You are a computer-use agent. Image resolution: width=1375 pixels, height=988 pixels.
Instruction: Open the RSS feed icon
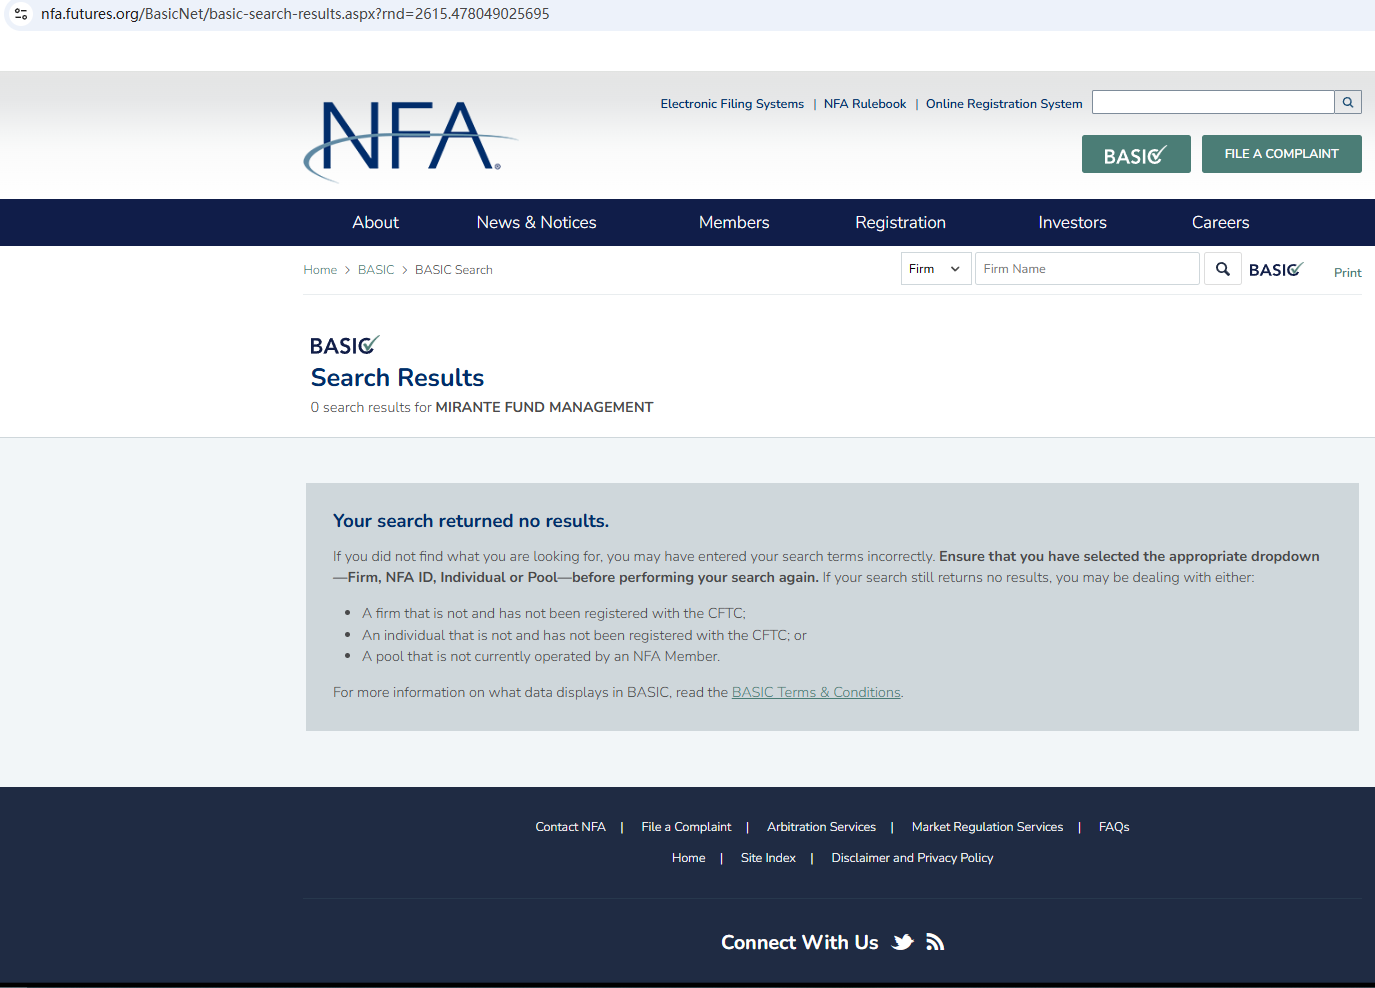click(x=935, y=942)
